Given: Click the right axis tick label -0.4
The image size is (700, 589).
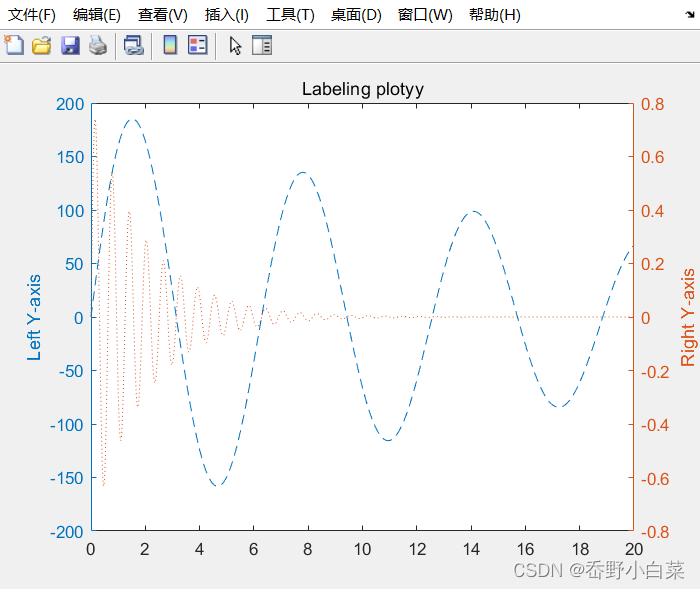Looking at the screenshot, I should (x=655, y=425).
